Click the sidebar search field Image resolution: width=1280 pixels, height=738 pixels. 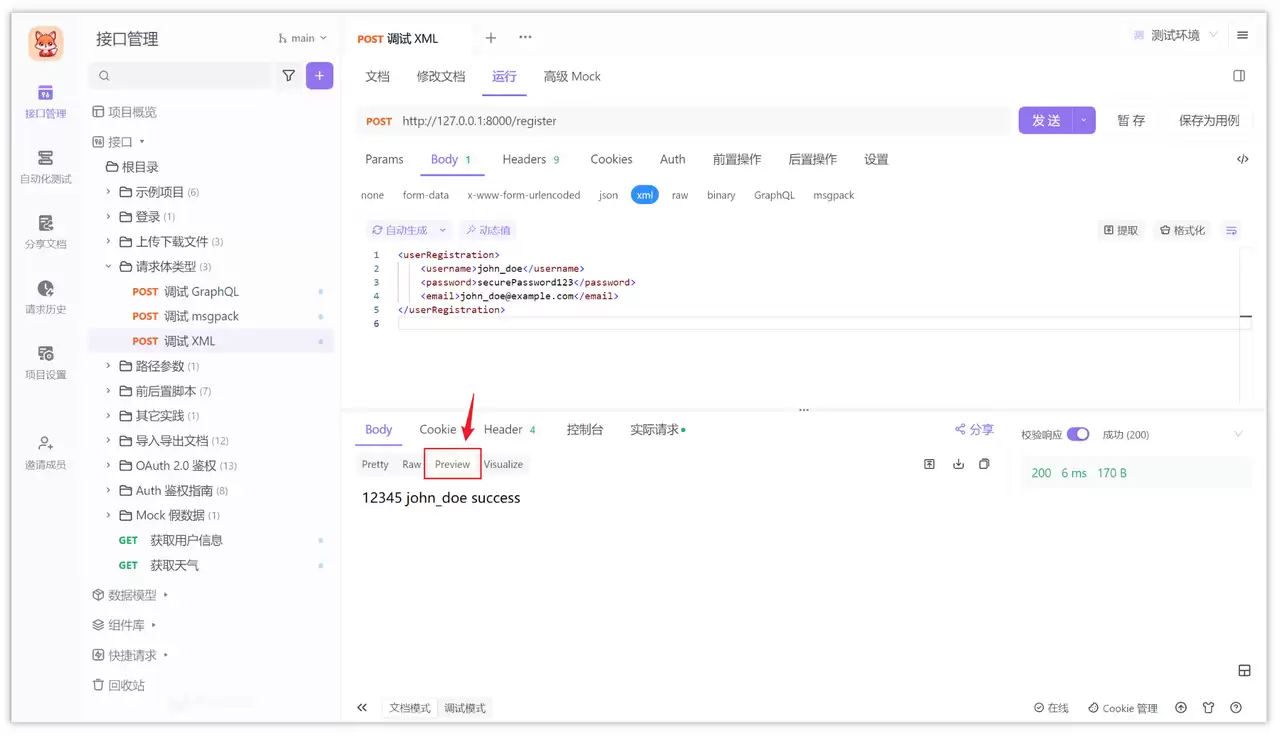tap(180, 75)
